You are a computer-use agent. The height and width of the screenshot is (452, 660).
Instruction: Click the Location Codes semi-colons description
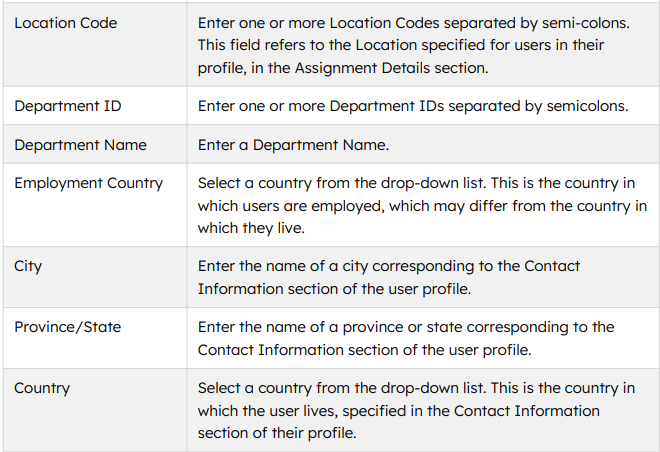click(x=414, y=45)
